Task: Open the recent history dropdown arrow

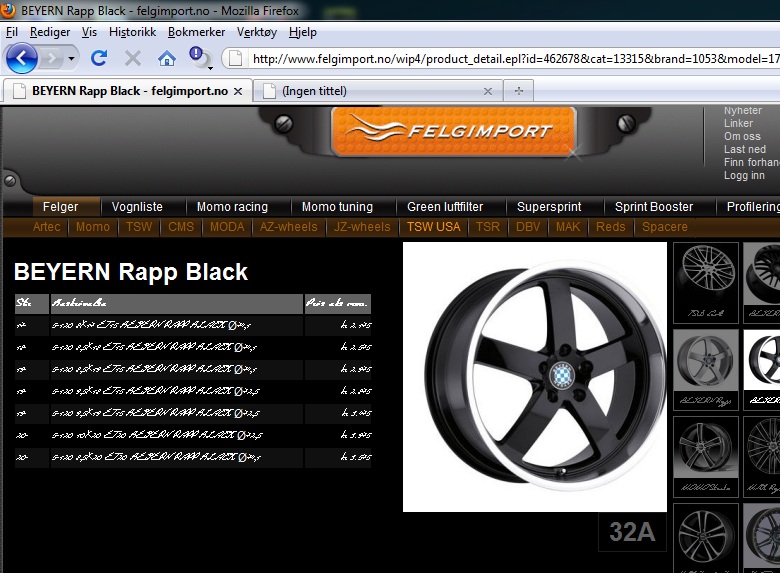Action: tap(72, 59)
